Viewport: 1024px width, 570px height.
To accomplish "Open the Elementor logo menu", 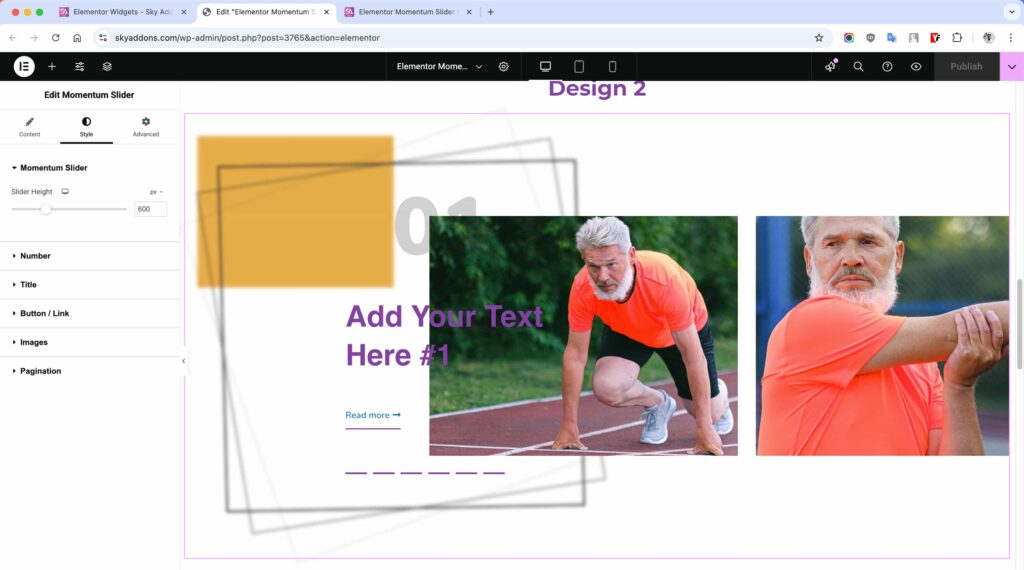I will click(x=24, y=66).
